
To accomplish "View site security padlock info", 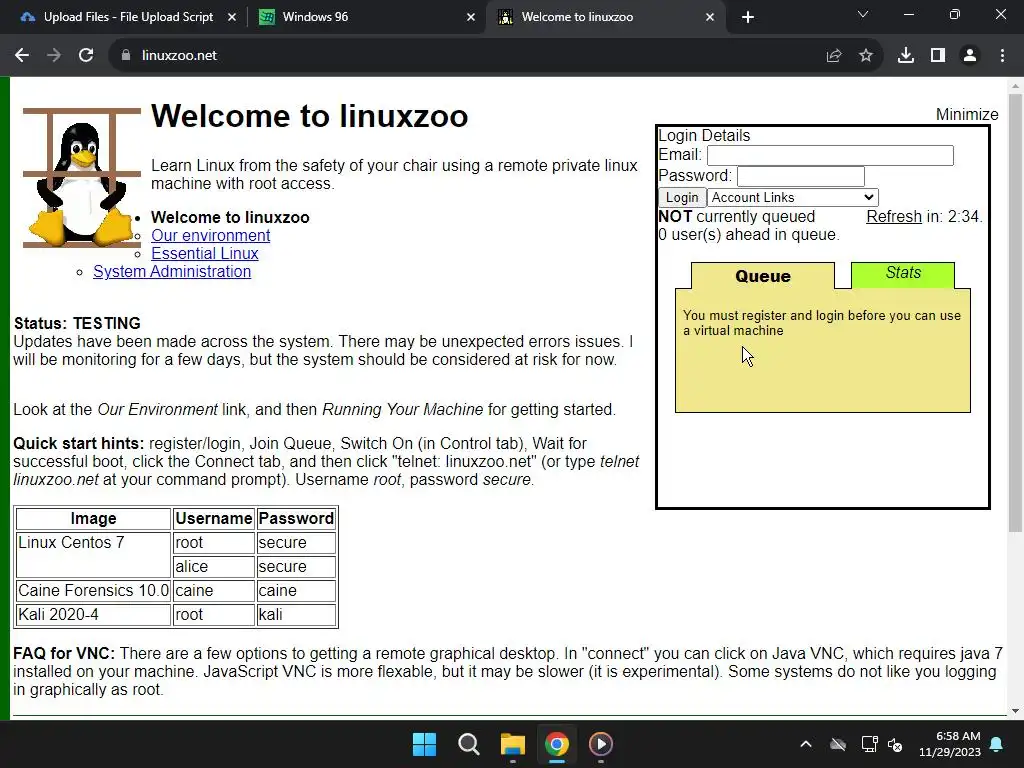I will point(126,56).
